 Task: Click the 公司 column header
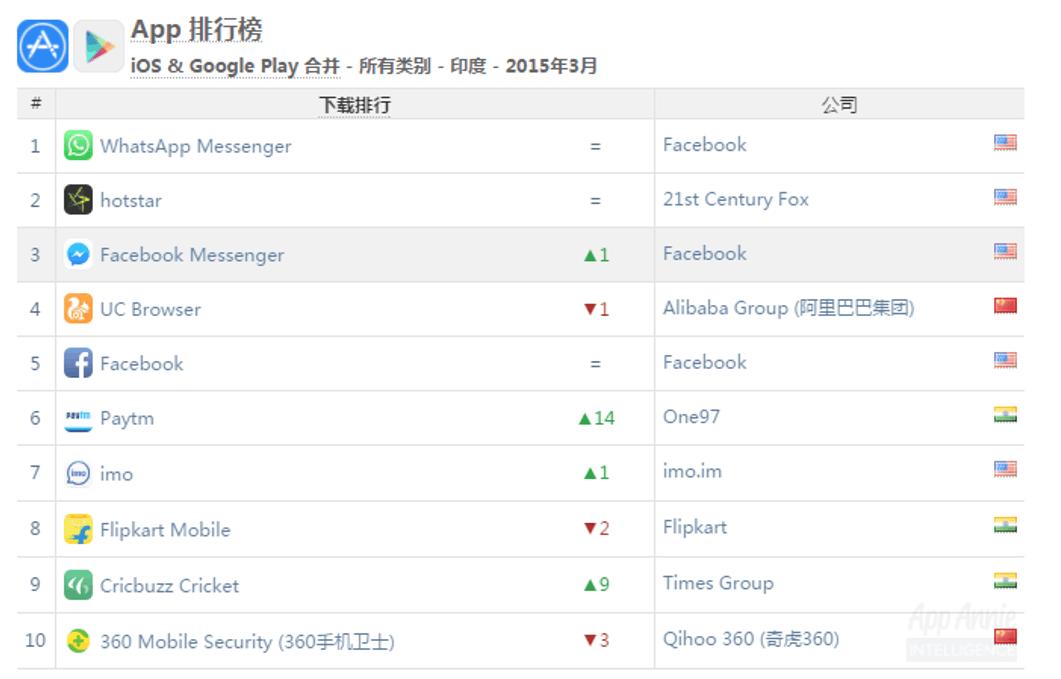(839, 105)
